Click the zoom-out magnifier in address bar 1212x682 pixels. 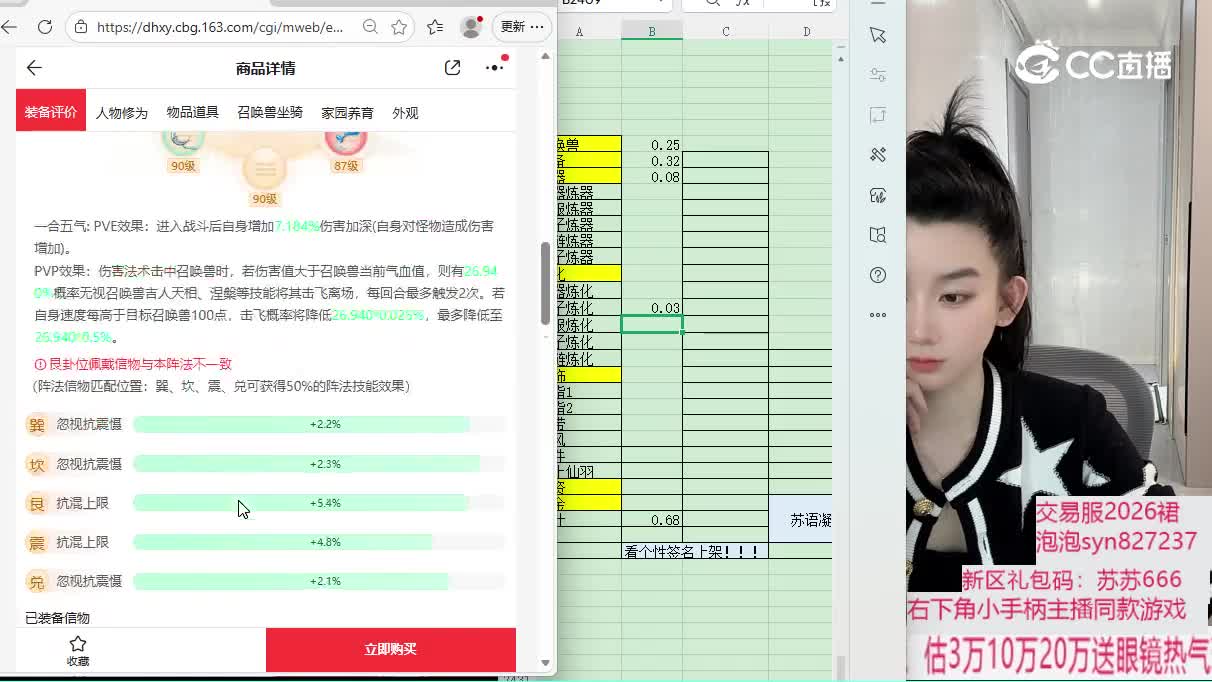tap(370, 27)
